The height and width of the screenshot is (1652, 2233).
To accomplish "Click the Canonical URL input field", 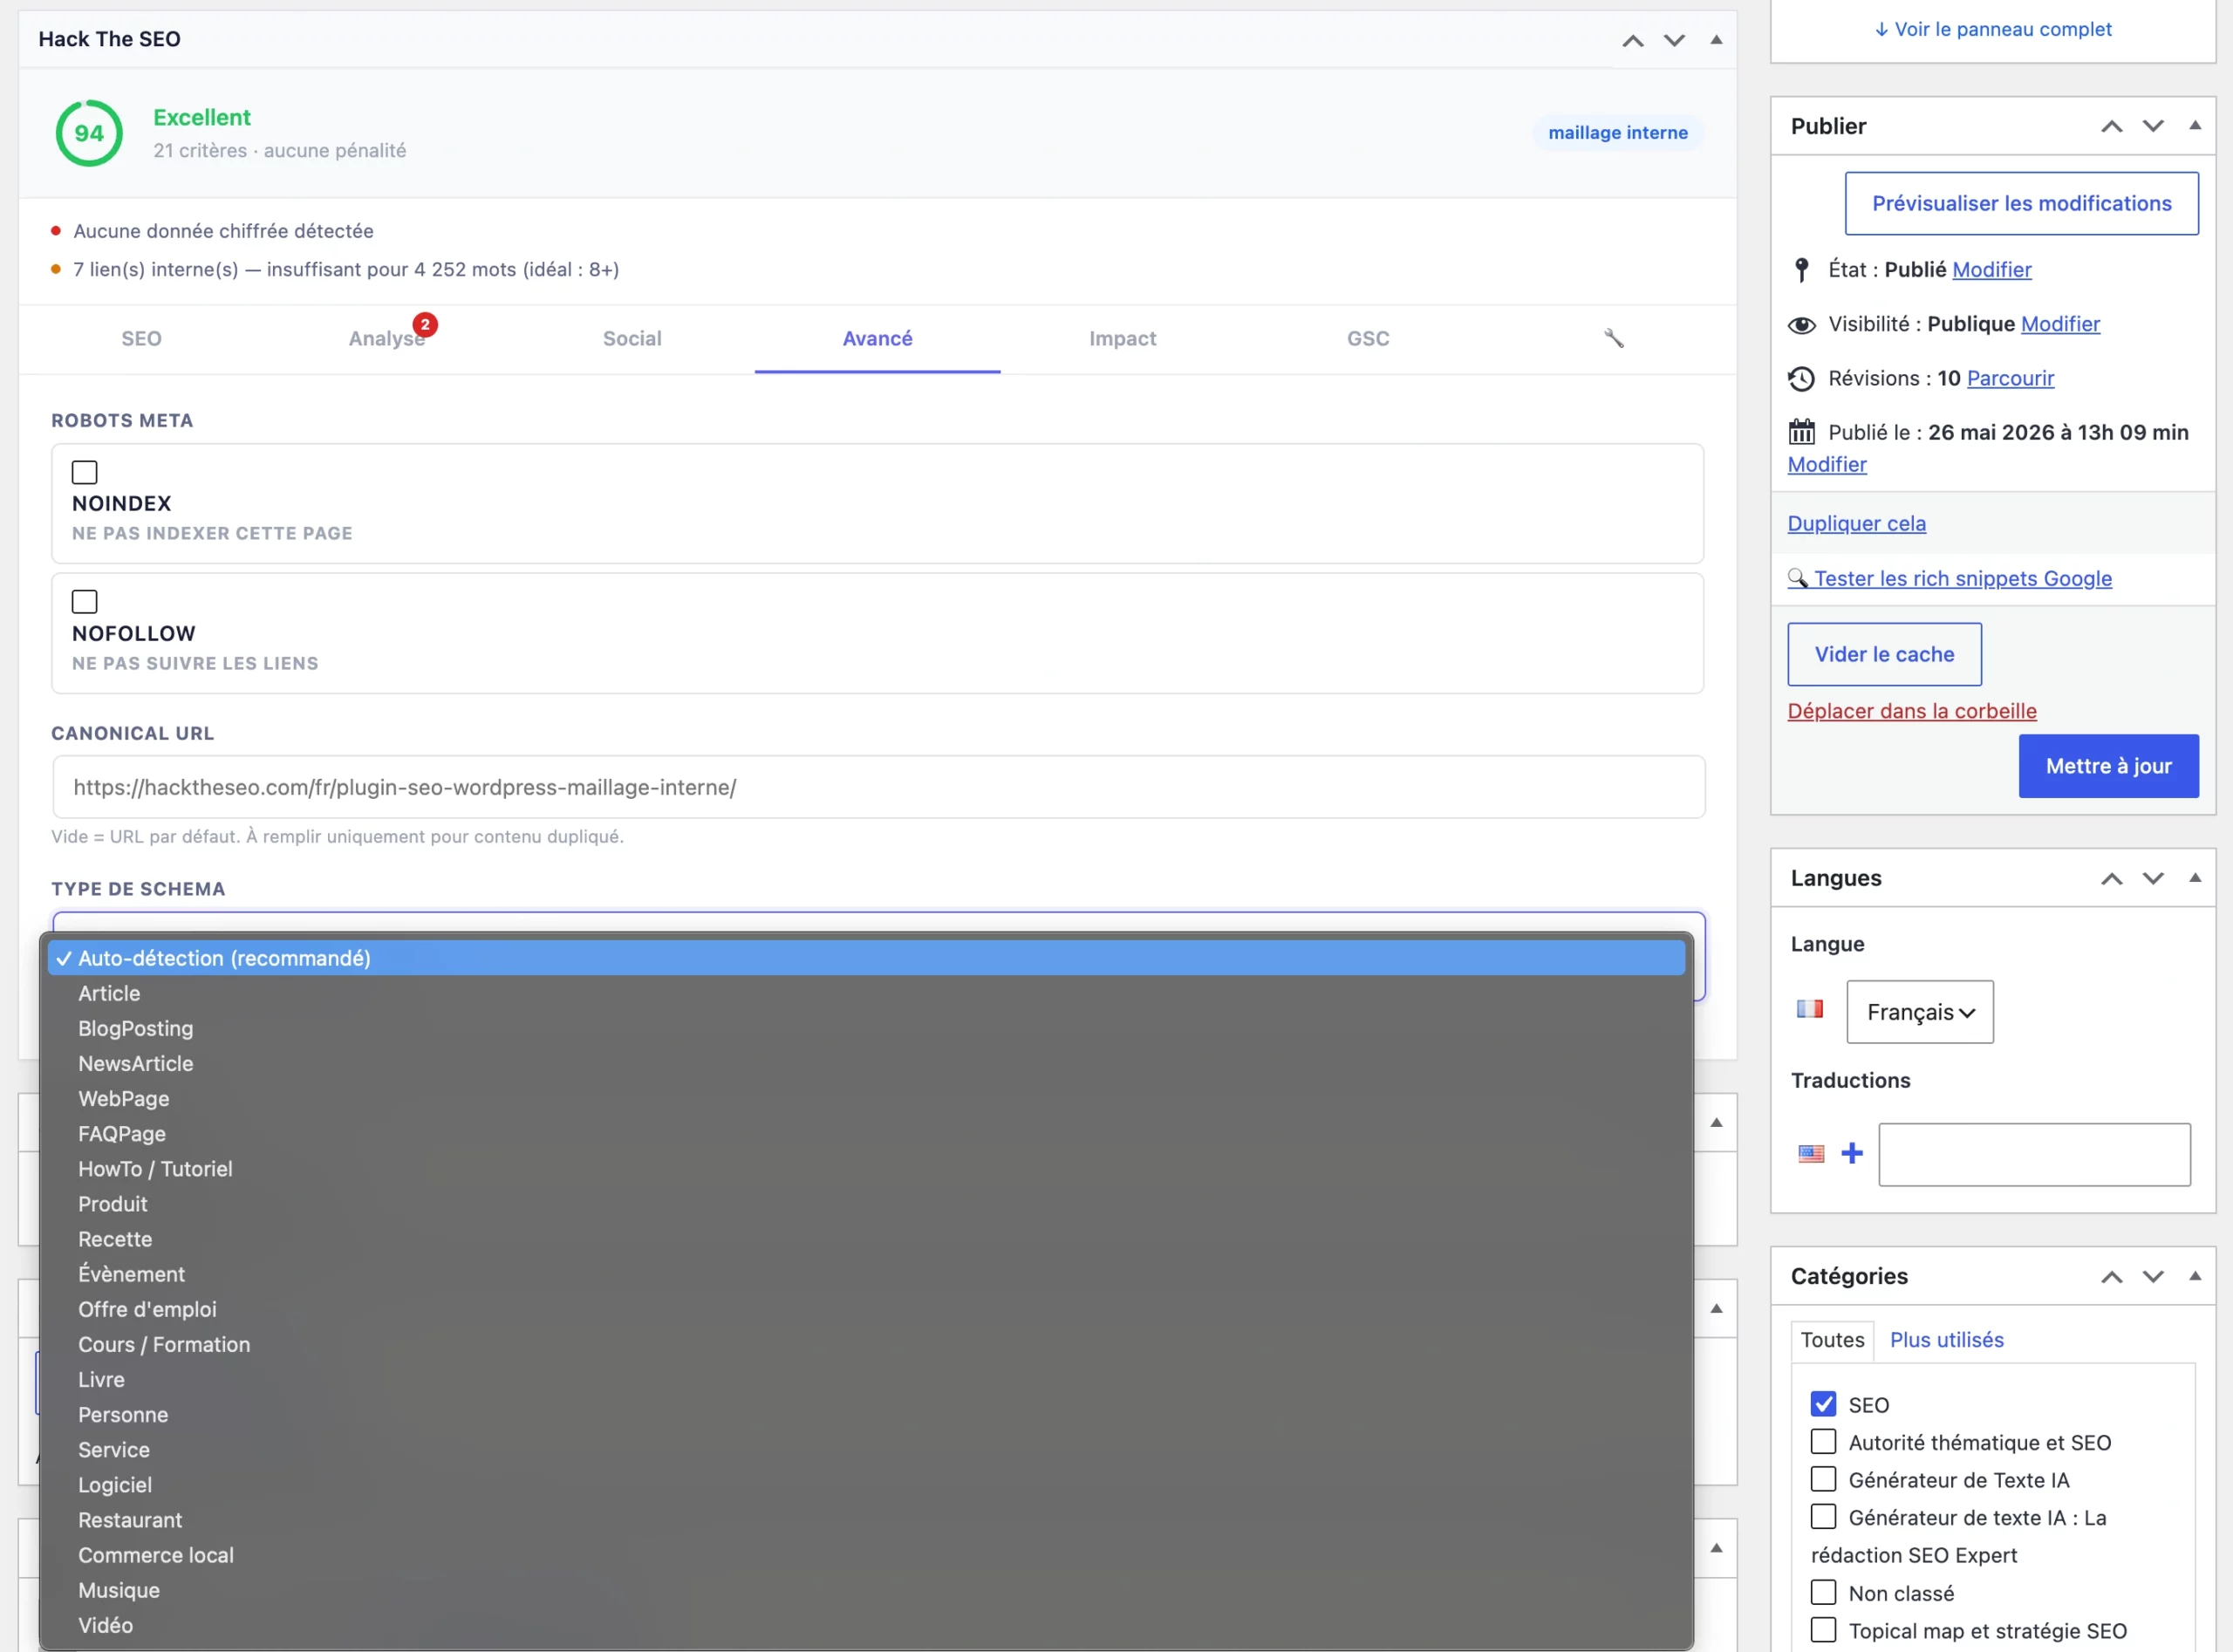I will [878, 787].
